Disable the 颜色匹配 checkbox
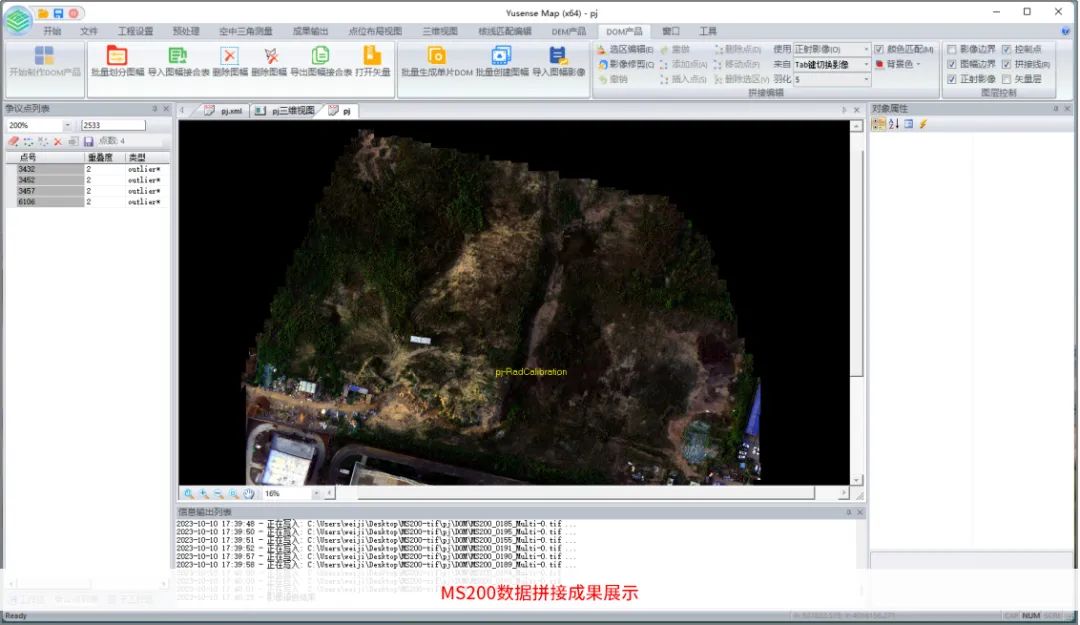 point(879,49)
